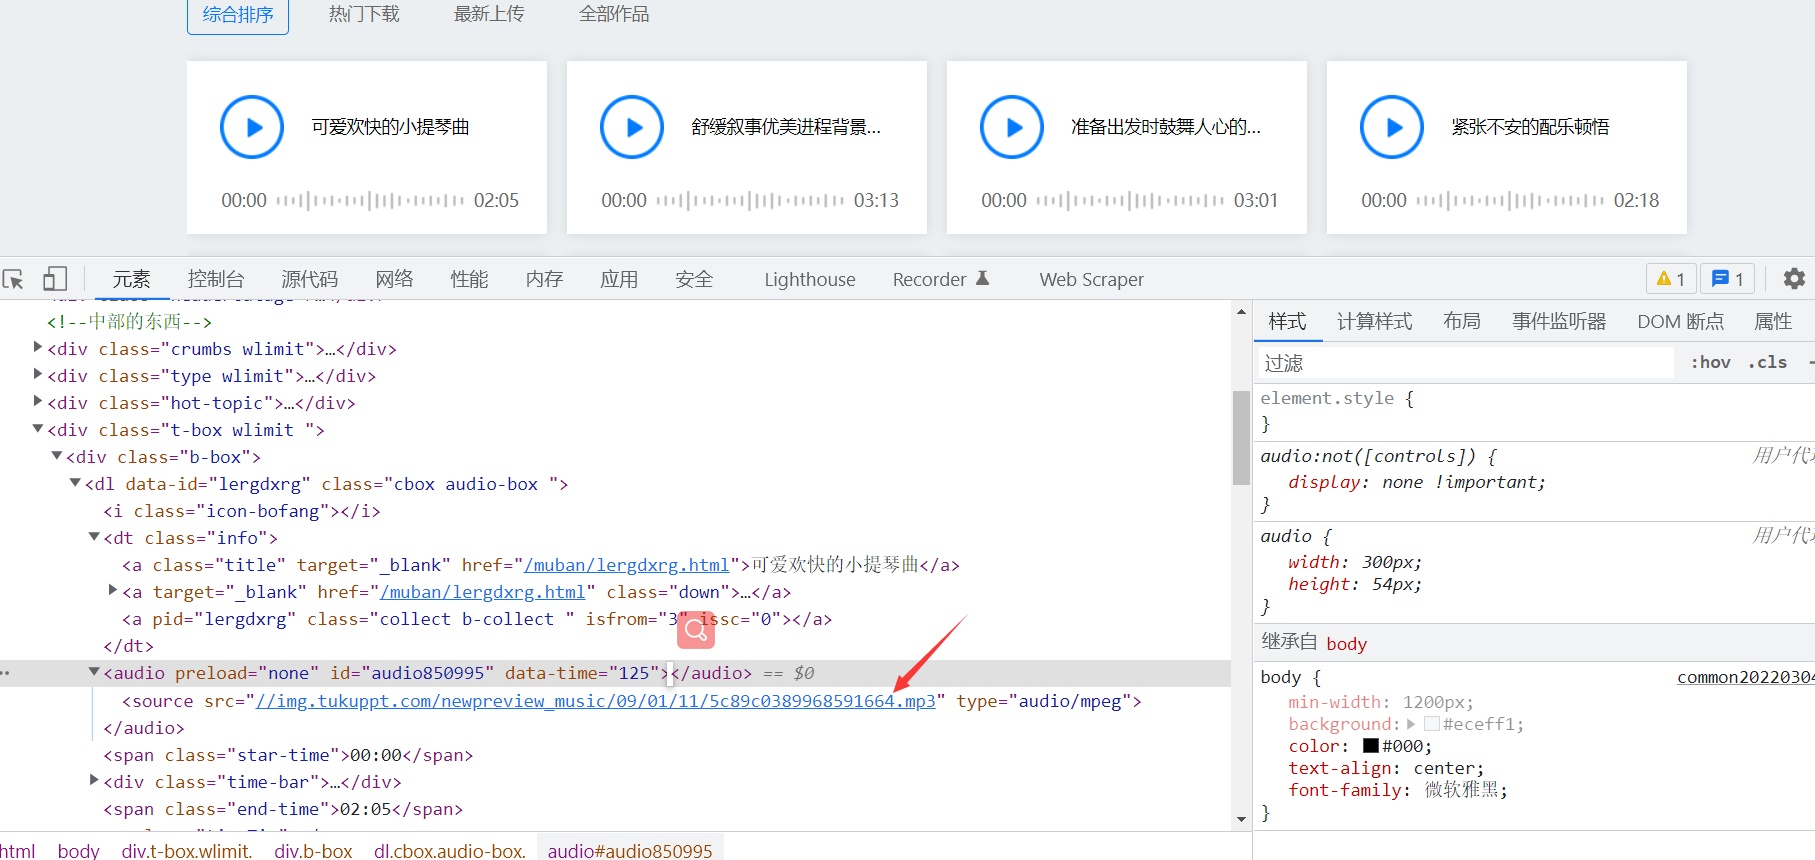This screenshot has height=860, width=1815.
Task: Expand the div class hot-topic node
Action: pos(38,401)
